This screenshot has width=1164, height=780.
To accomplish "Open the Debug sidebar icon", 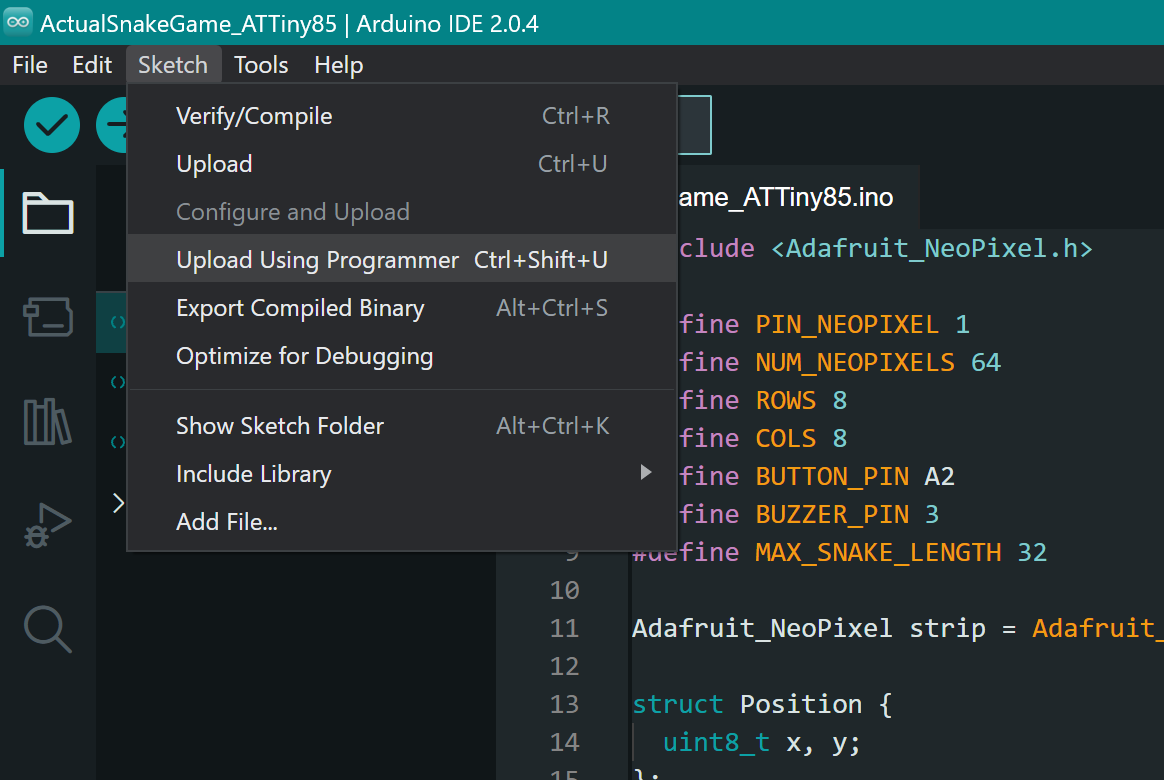I will (x=48, y=525).
